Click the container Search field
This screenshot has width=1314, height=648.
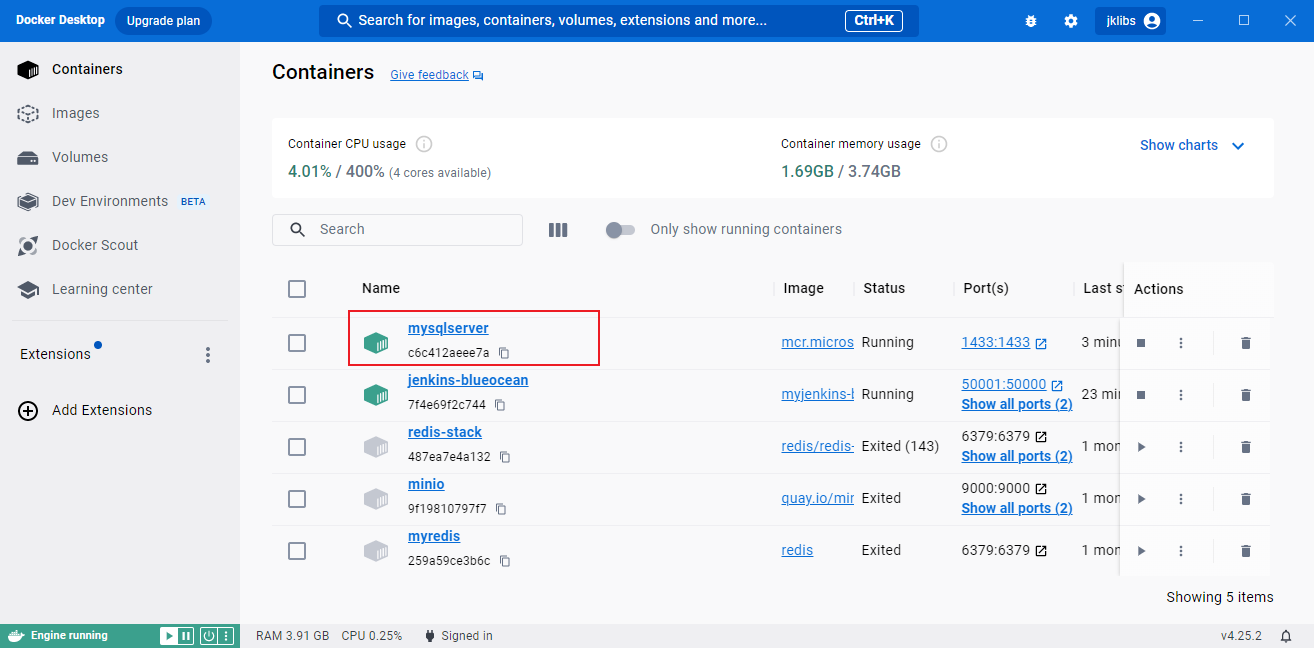tap(397, 230)
